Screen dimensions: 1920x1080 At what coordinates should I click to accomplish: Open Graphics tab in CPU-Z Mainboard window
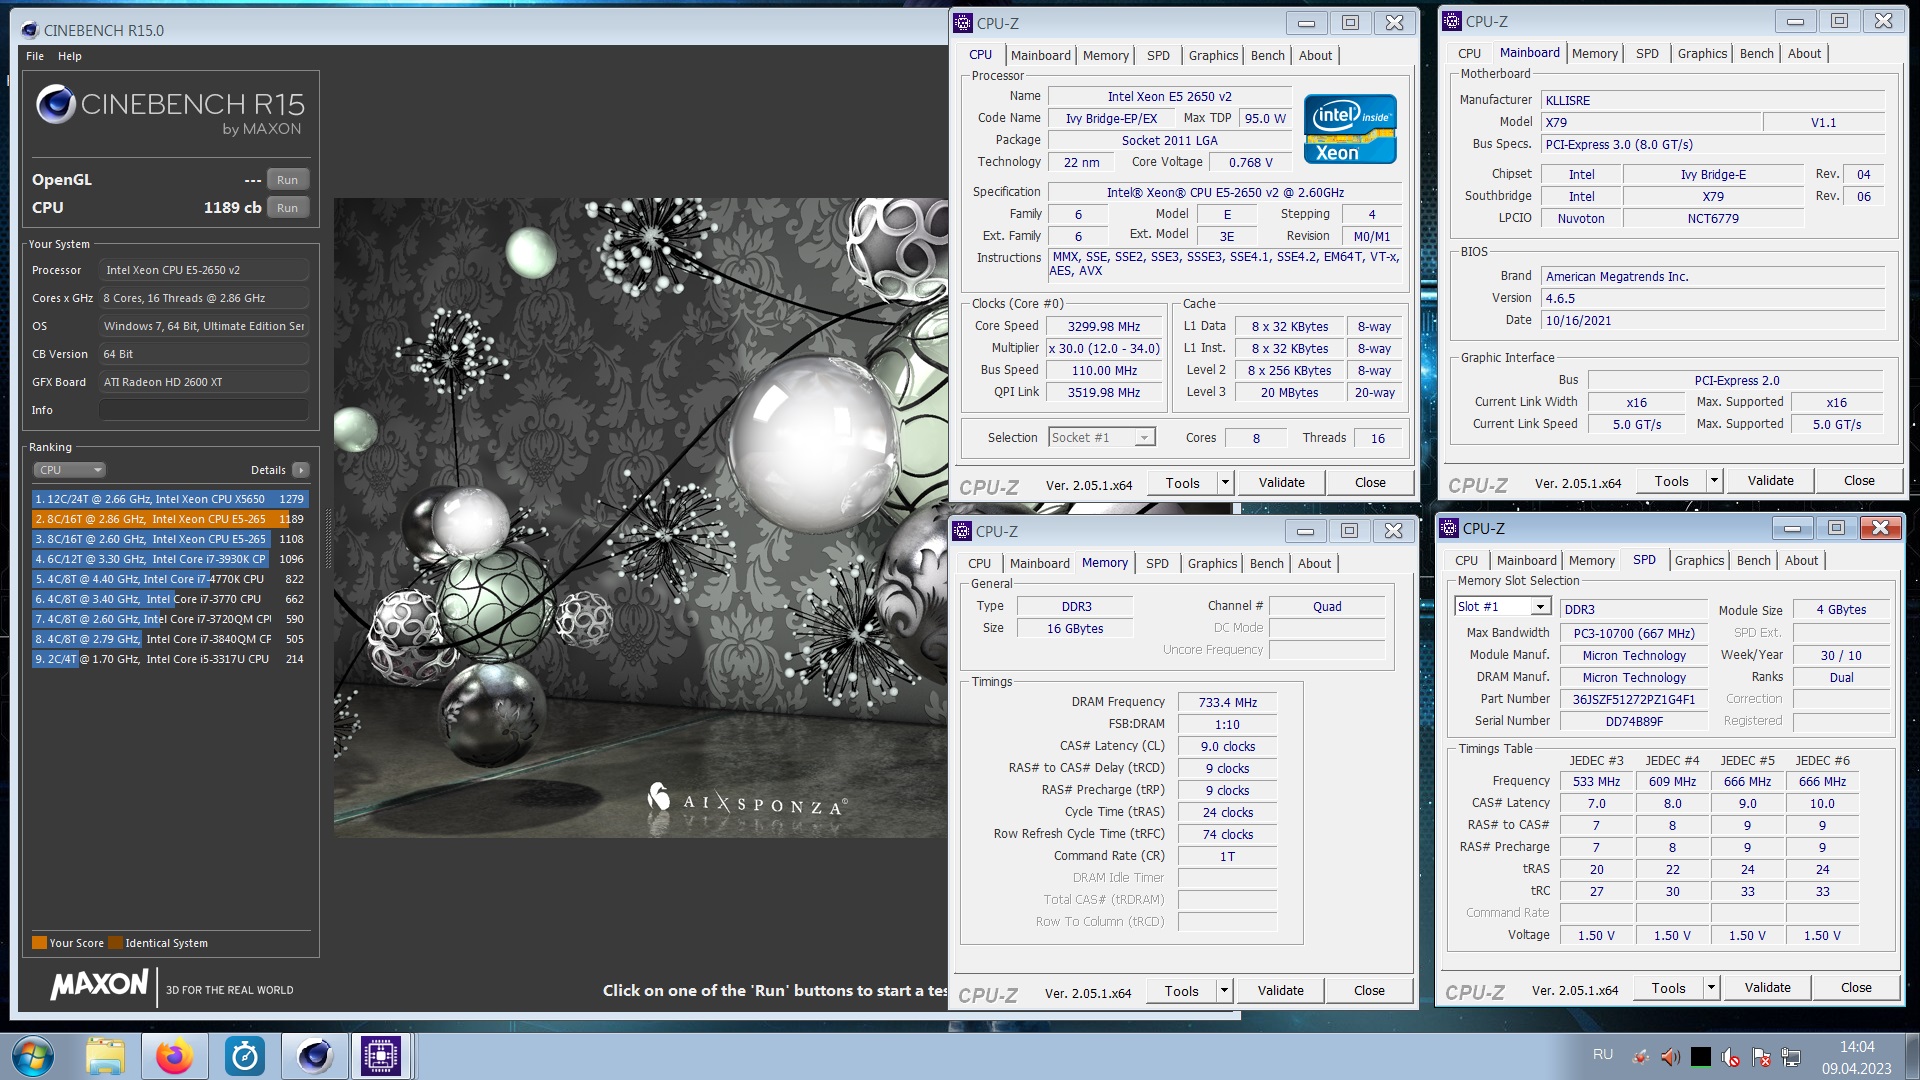(x=1702, y=54)
